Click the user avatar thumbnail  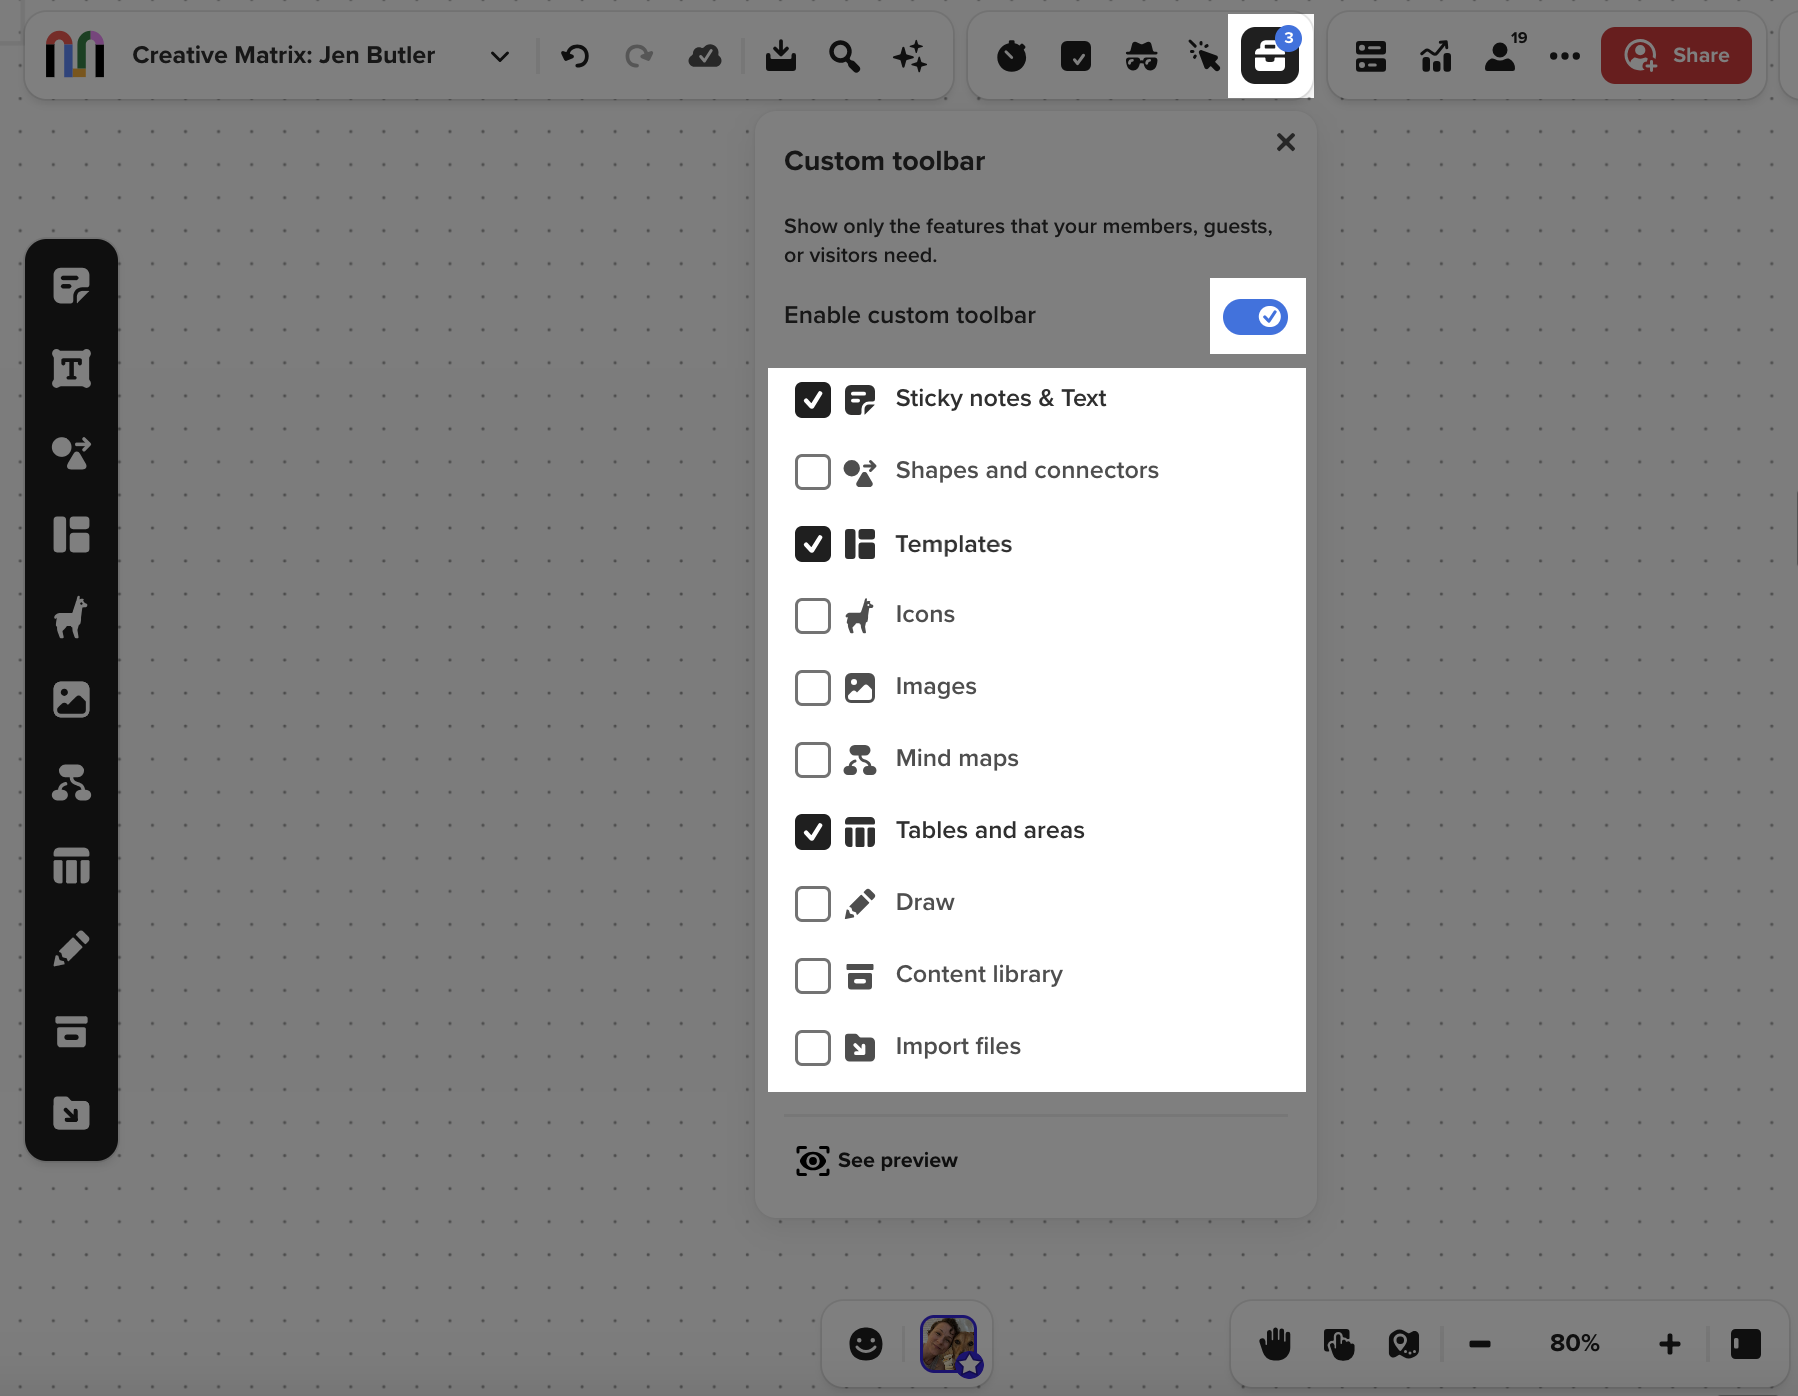coord(948,1344)
